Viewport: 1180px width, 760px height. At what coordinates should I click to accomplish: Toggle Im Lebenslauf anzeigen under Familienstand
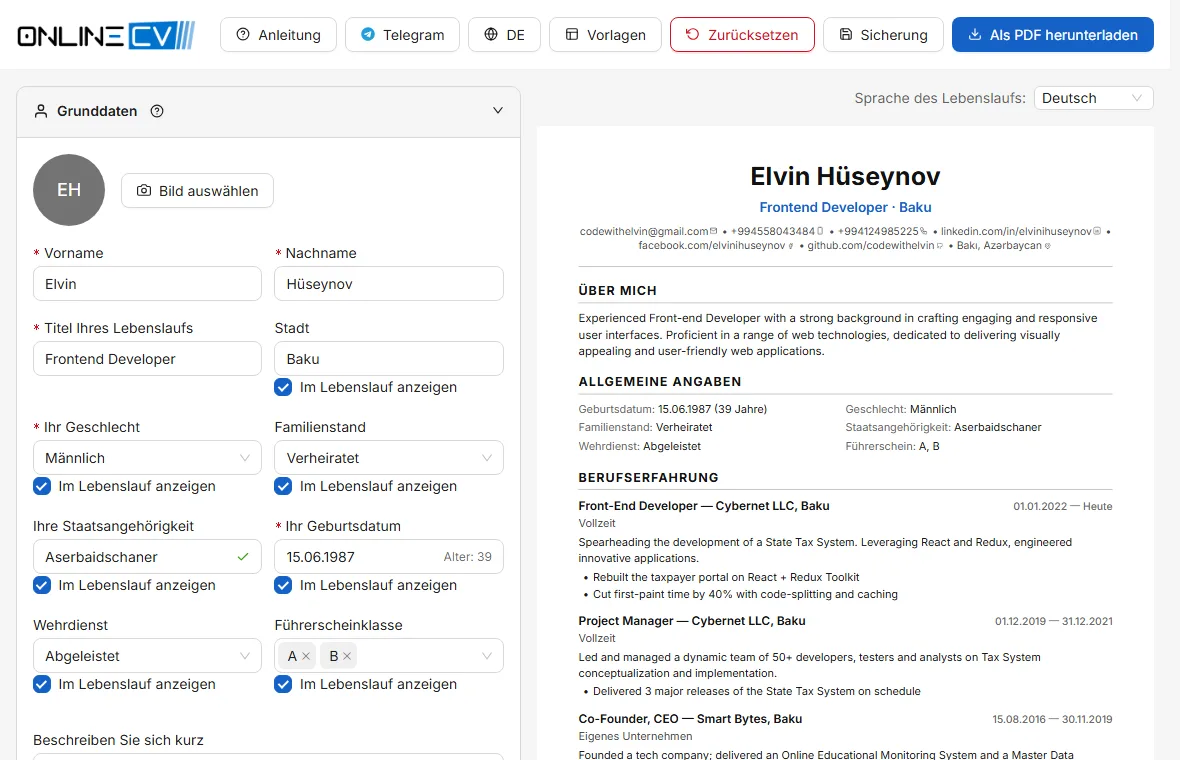point(283,486)
